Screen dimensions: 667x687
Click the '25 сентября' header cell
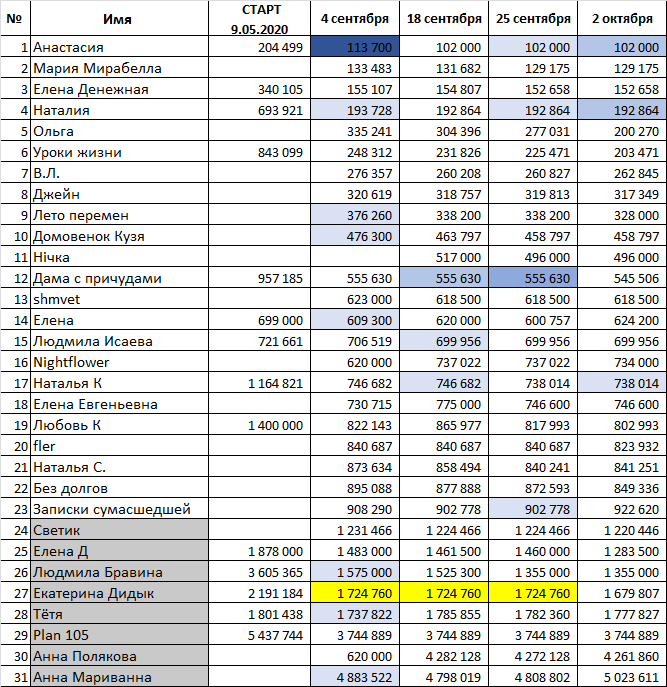point(533,18)
